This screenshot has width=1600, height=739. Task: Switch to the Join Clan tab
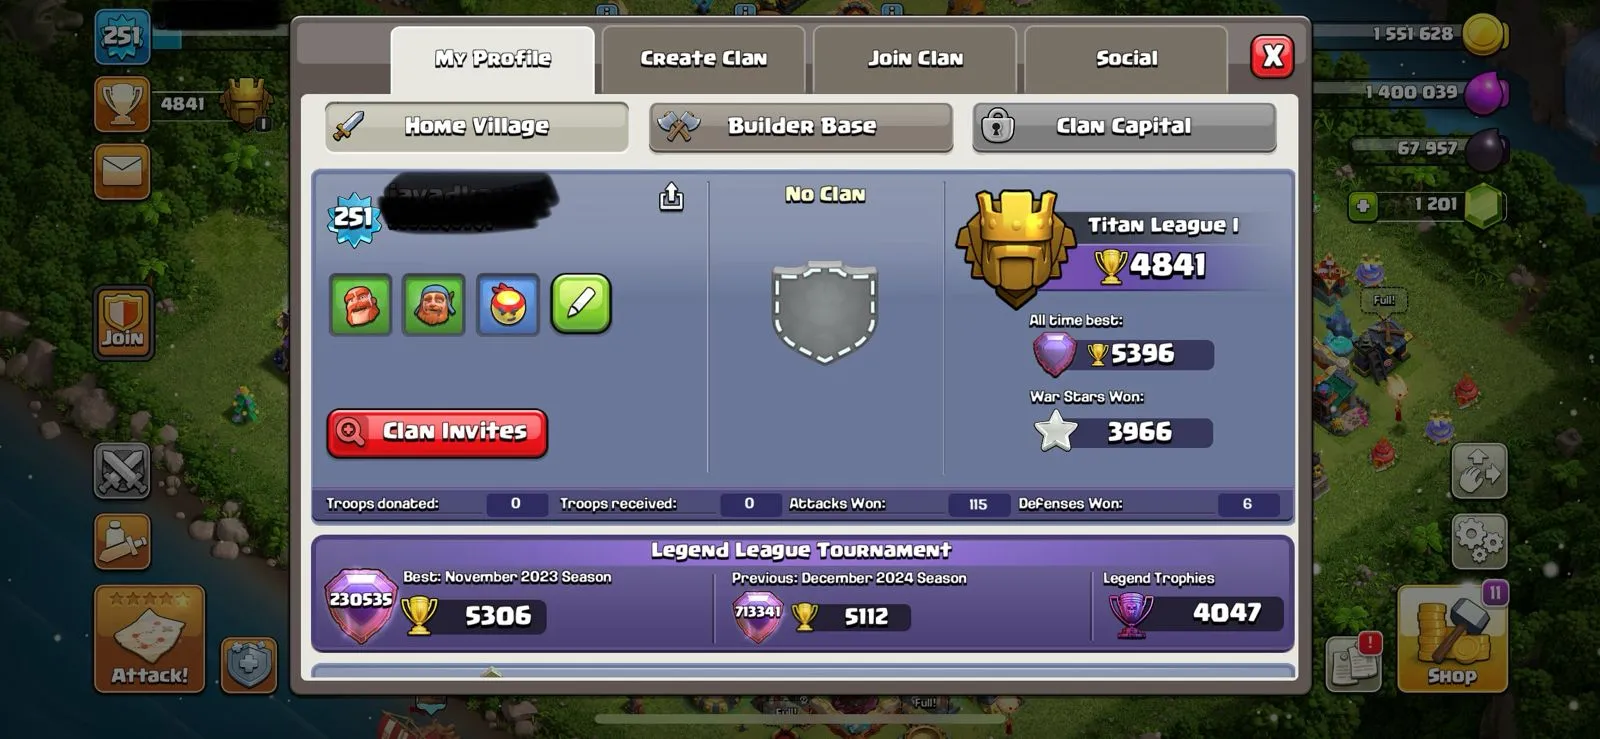(915, 59)
